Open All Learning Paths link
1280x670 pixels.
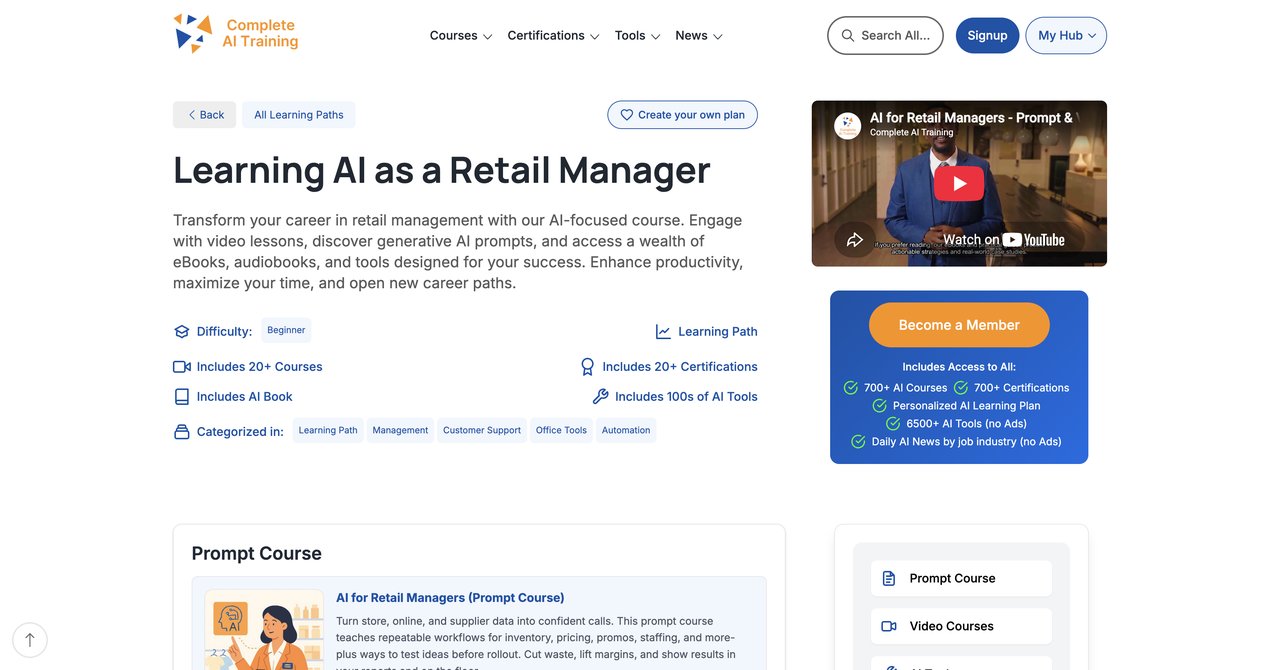(299, 115)
